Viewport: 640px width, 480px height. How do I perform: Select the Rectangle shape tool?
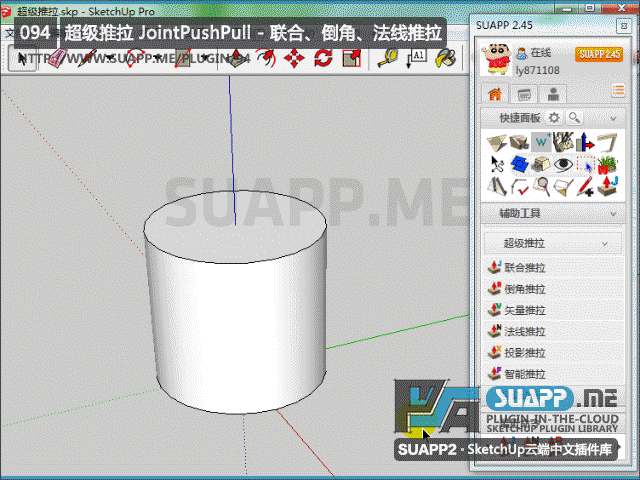(184, 58)
